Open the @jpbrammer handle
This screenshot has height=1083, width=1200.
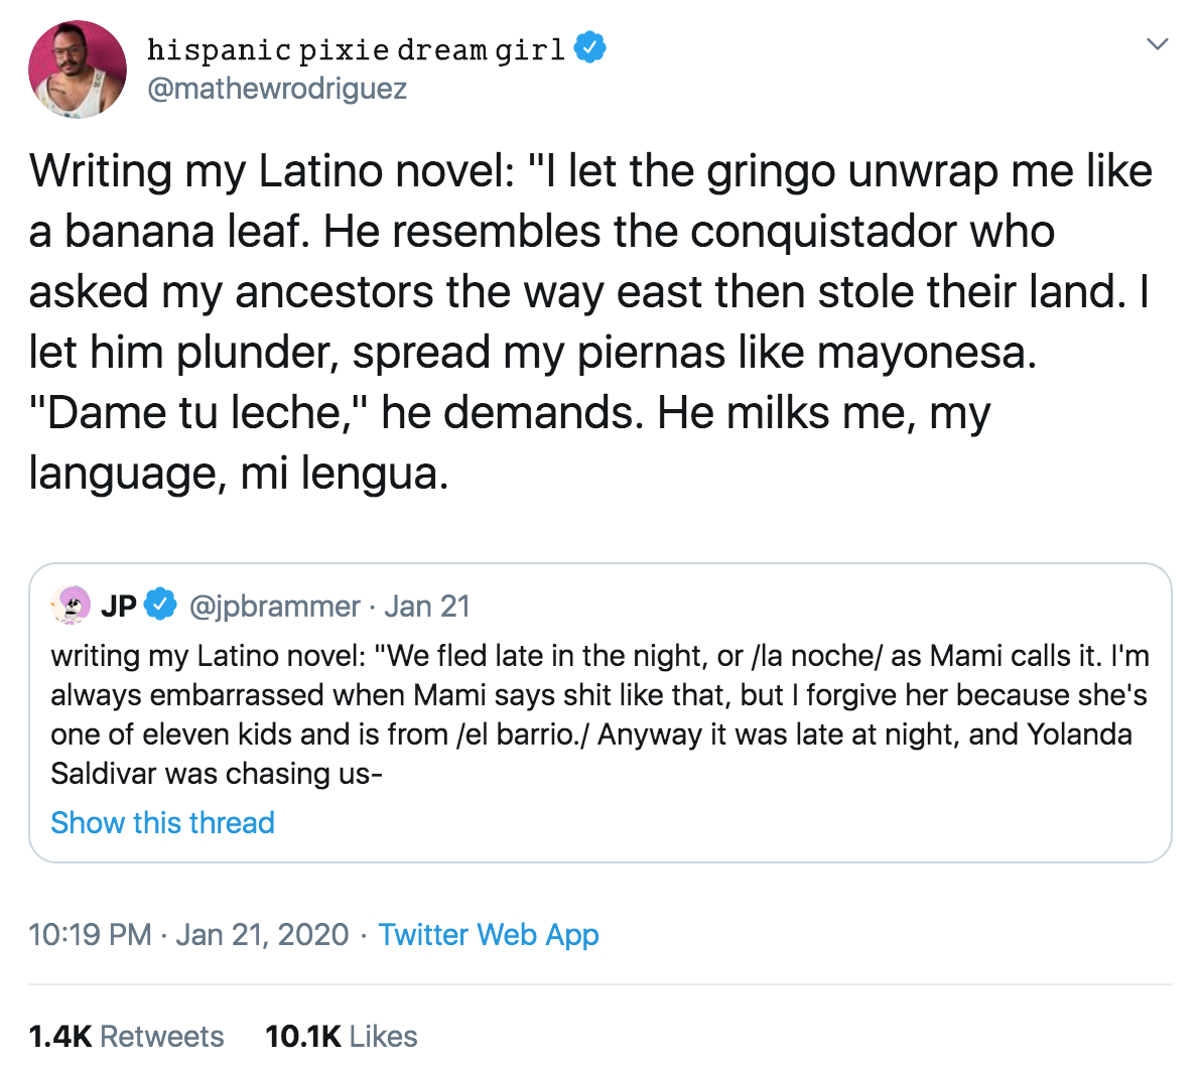pyautogui.click(x=274, y=606)
